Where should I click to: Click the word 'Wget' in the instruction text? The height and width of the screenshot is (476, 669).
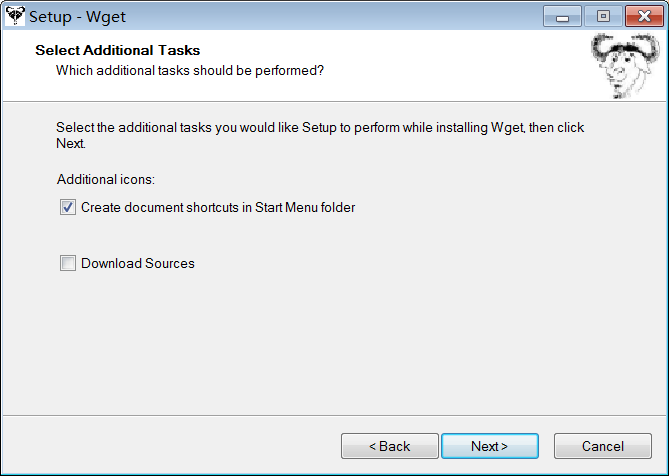point(508,128)
